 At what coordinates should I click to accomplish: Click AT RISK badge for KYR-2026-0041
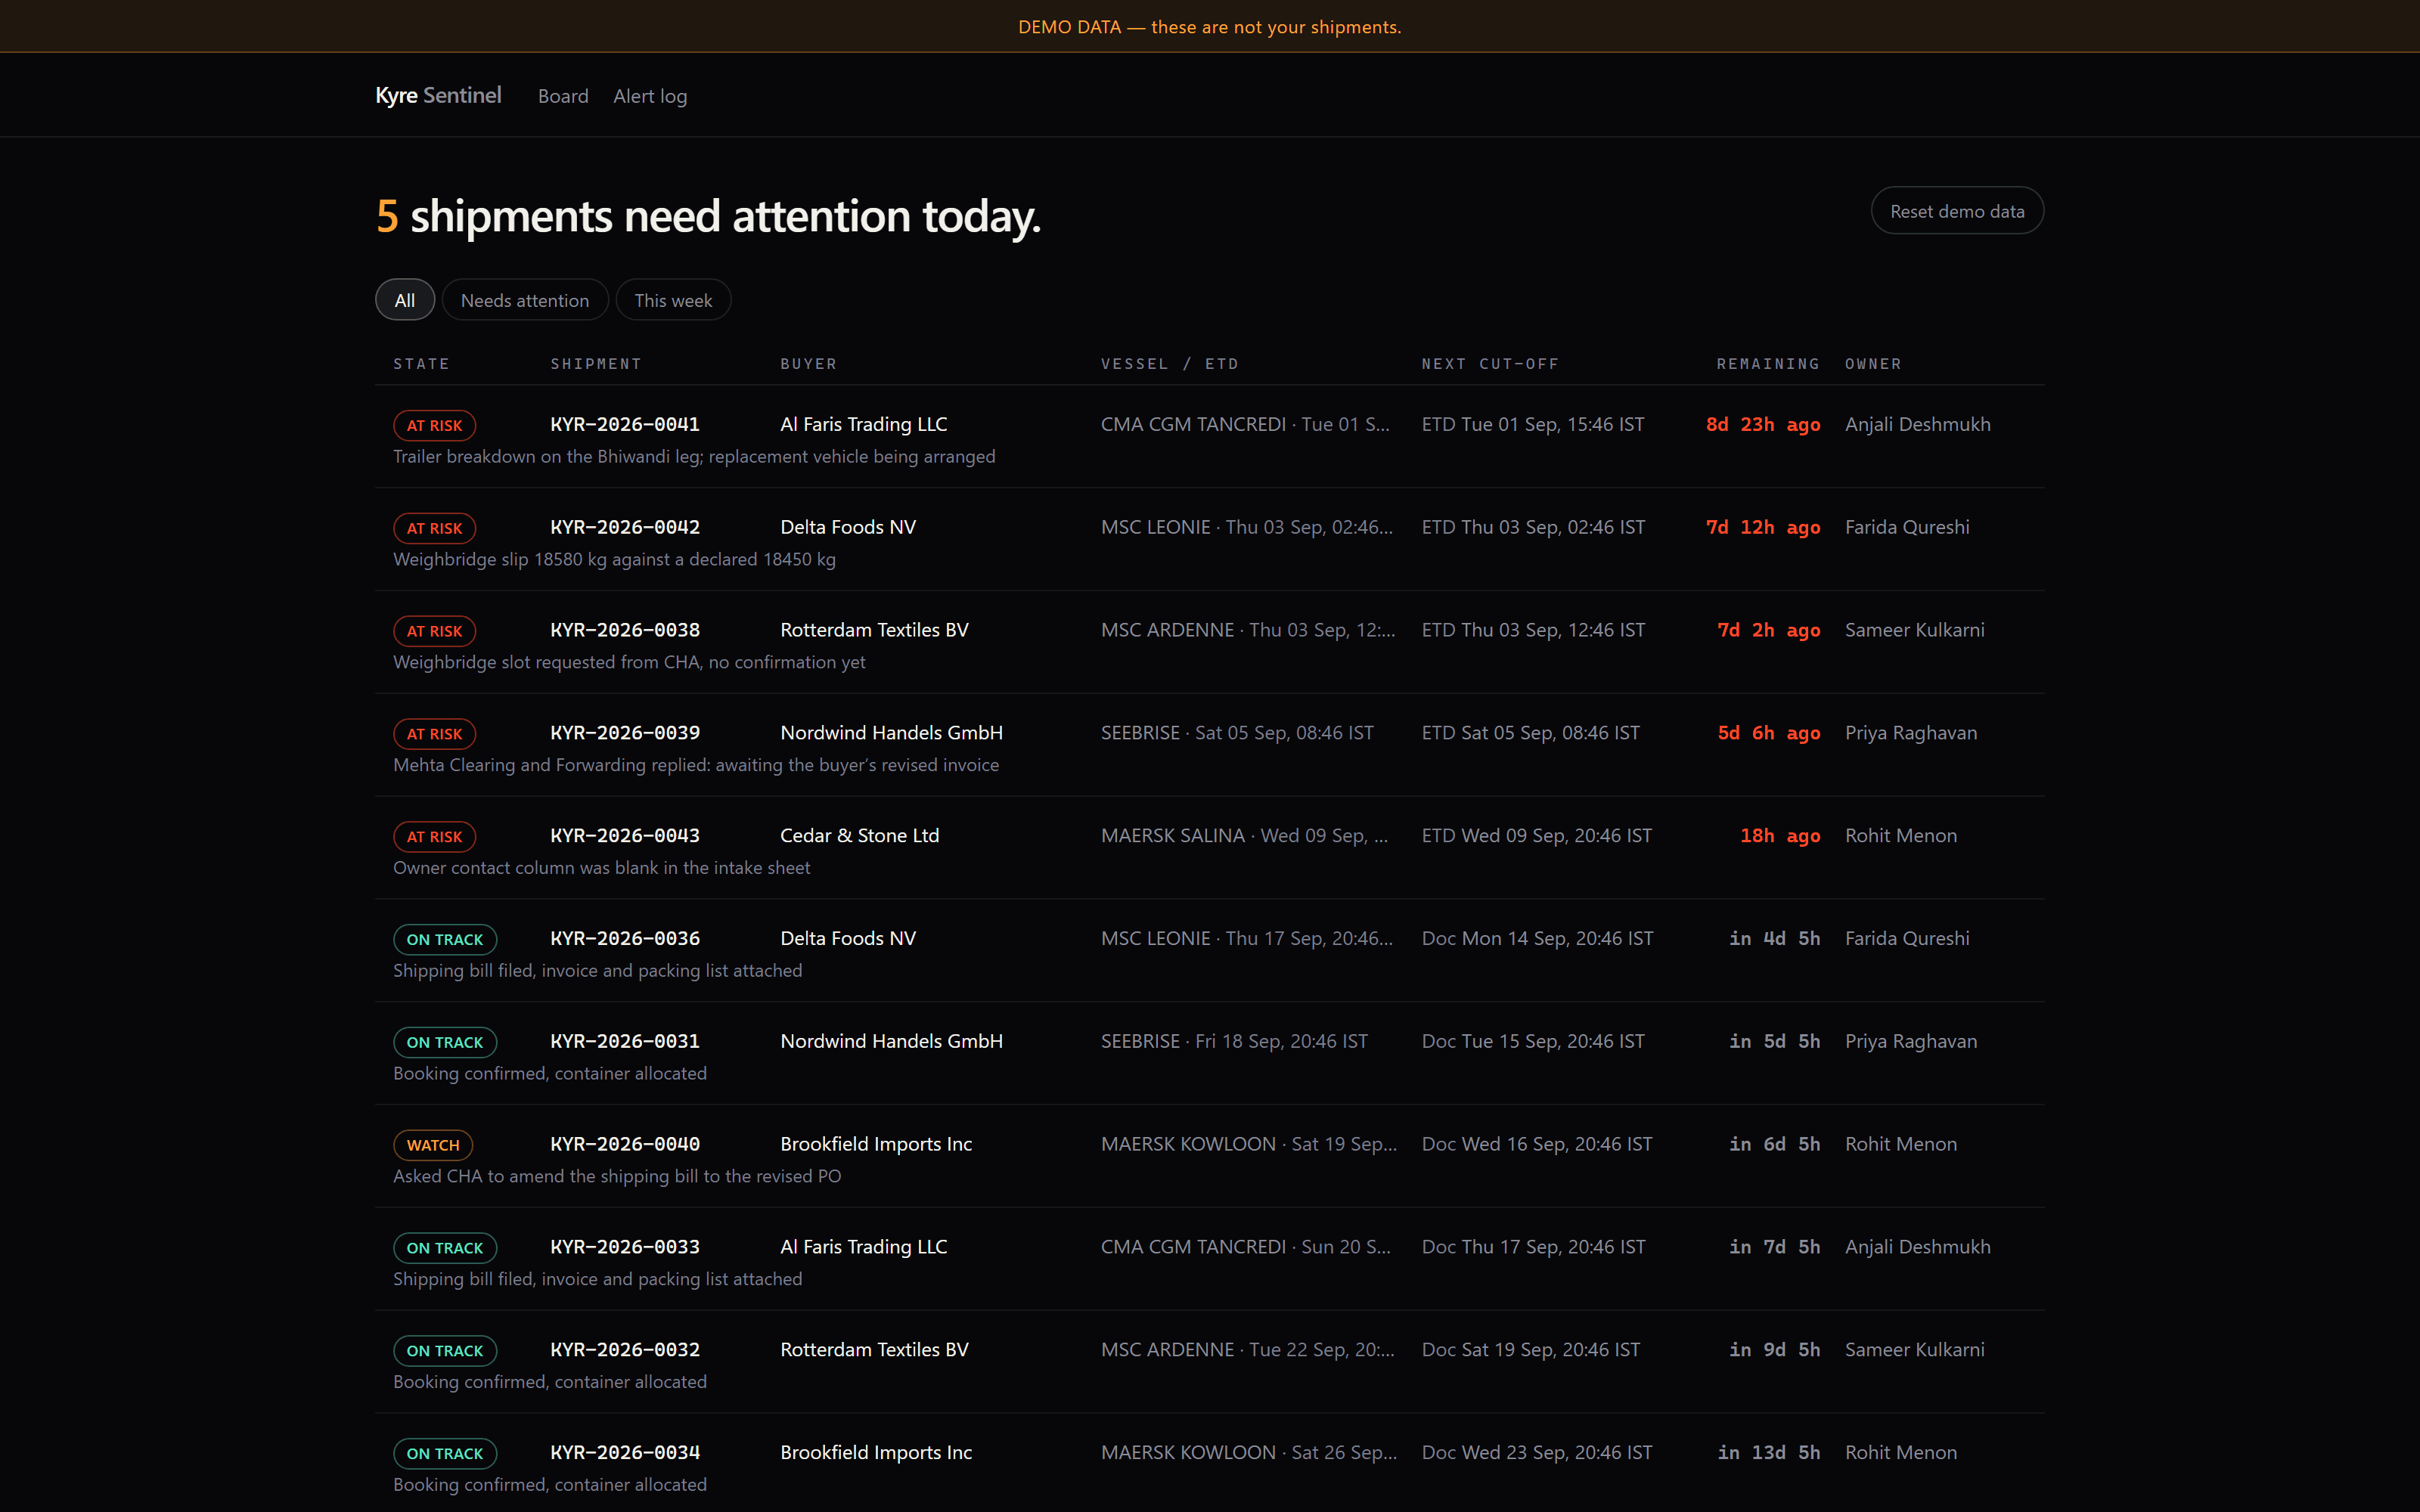pos(434,425)
